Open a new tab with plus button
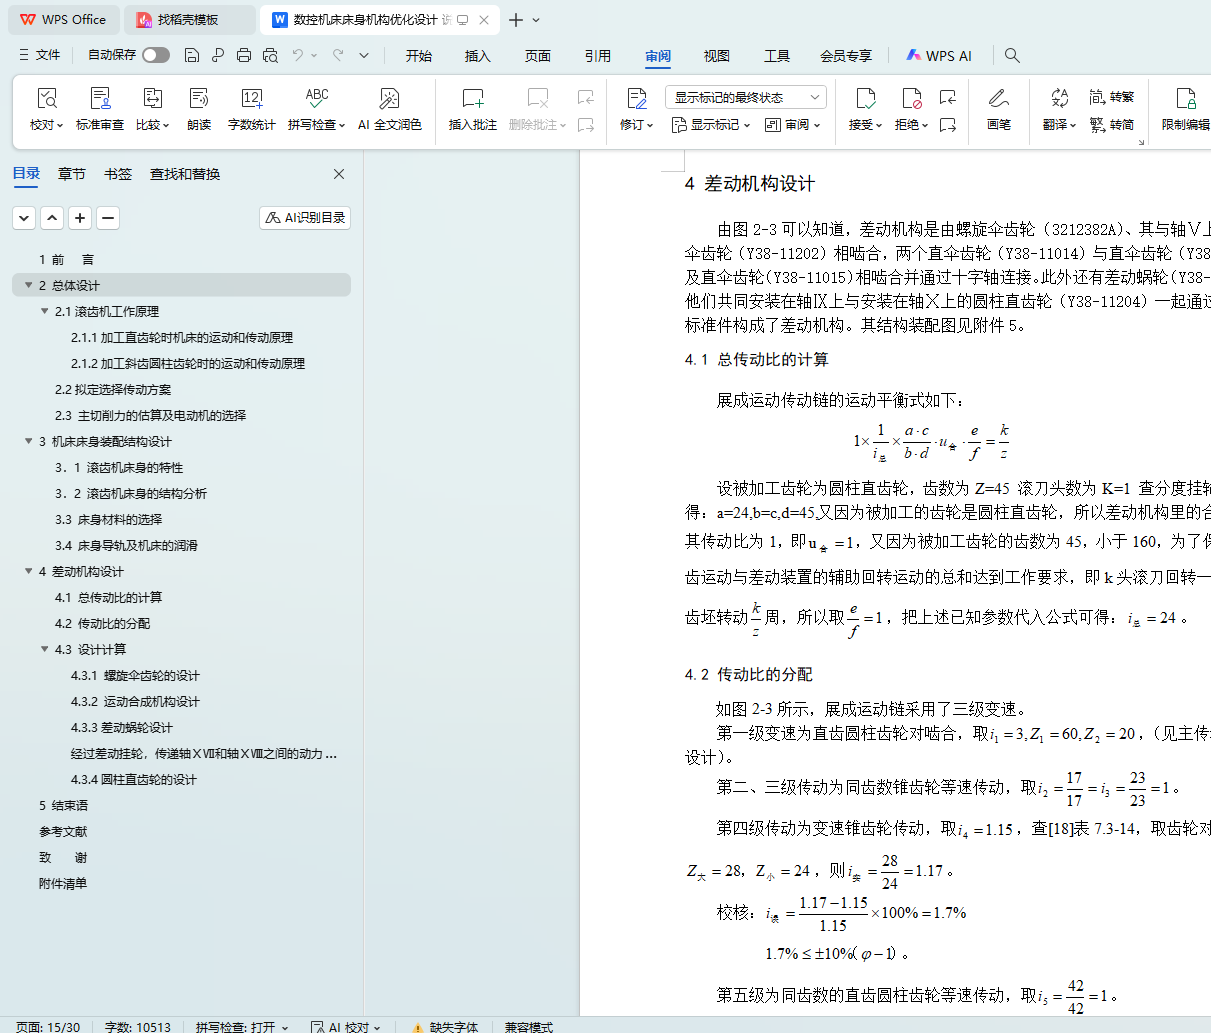The image size is (1211, 1033). click(516, 20)
